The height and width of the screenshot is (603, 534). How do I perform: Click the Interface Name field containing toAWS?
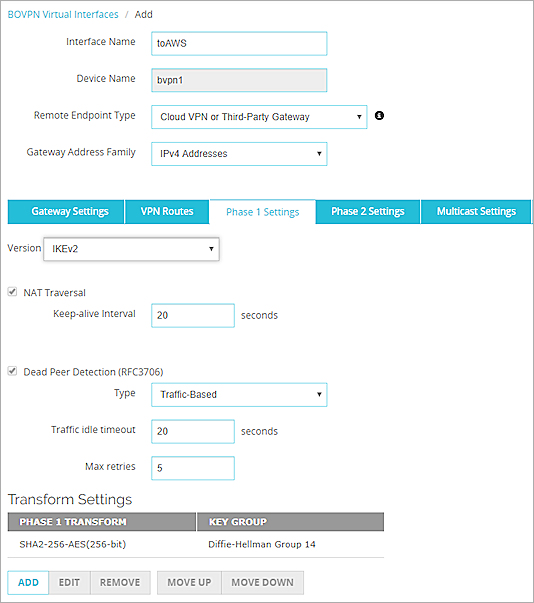click(239, 43)
